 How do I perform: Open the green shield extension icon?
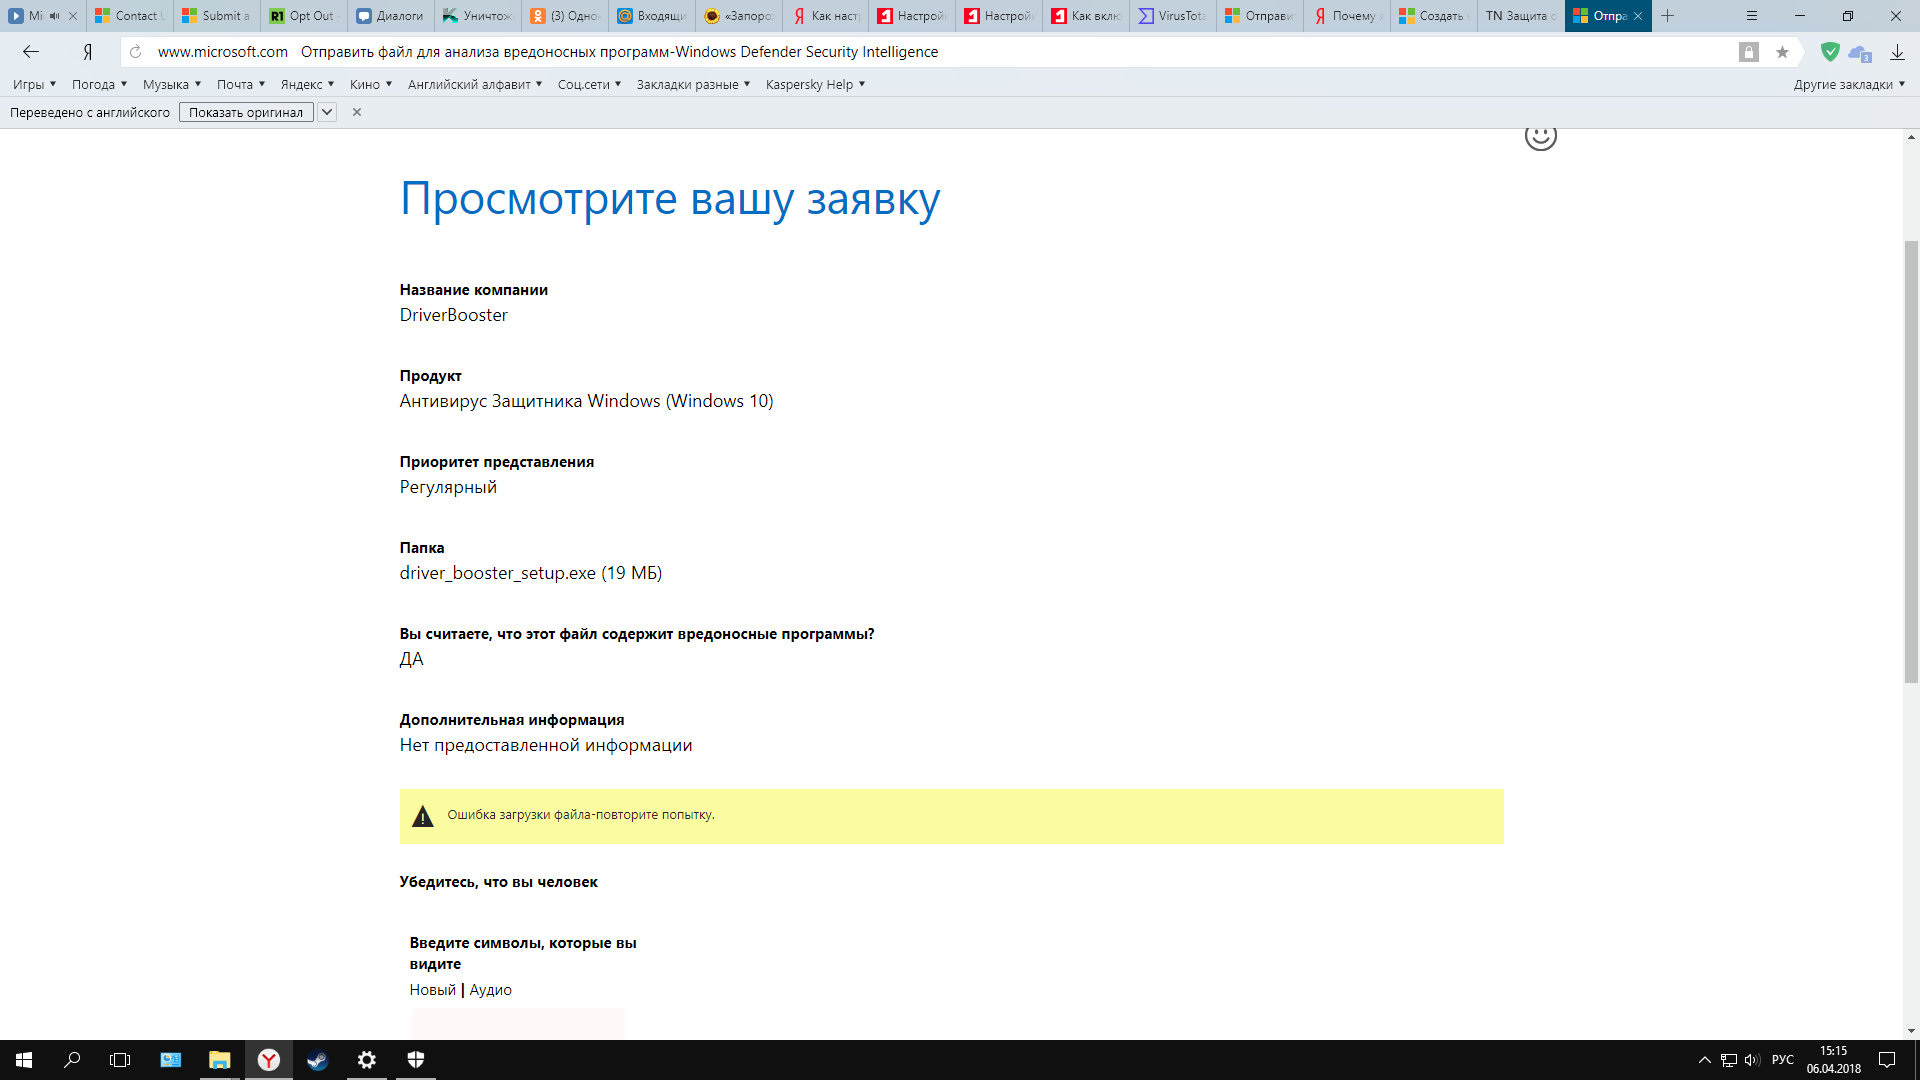click(x=1830, y=52)
